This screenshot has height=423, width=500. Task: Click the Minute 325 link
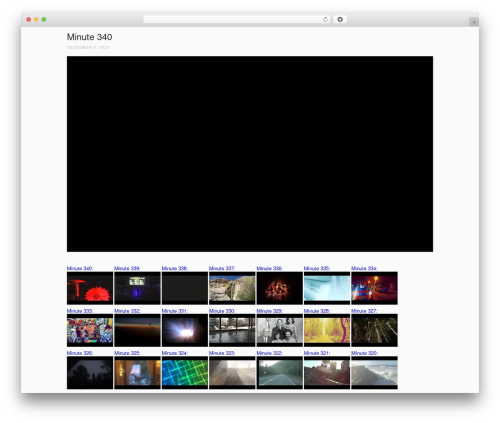pyautogui.click(x=127, y=353)
